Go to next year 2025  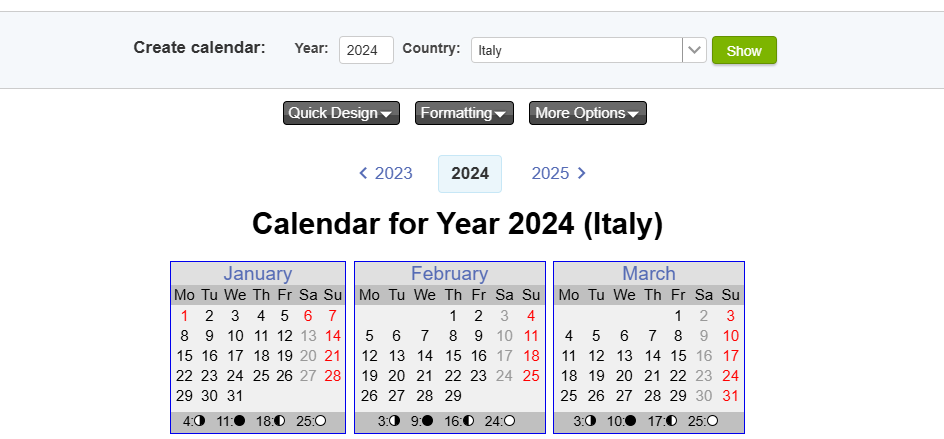click(x=559, y=173)
